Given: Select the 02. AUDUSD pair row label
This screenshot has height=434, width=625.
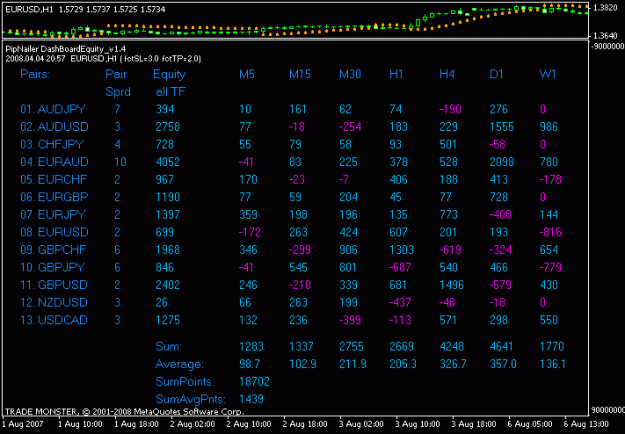Looking at the screenshot, I should click(x=54, y=127).
